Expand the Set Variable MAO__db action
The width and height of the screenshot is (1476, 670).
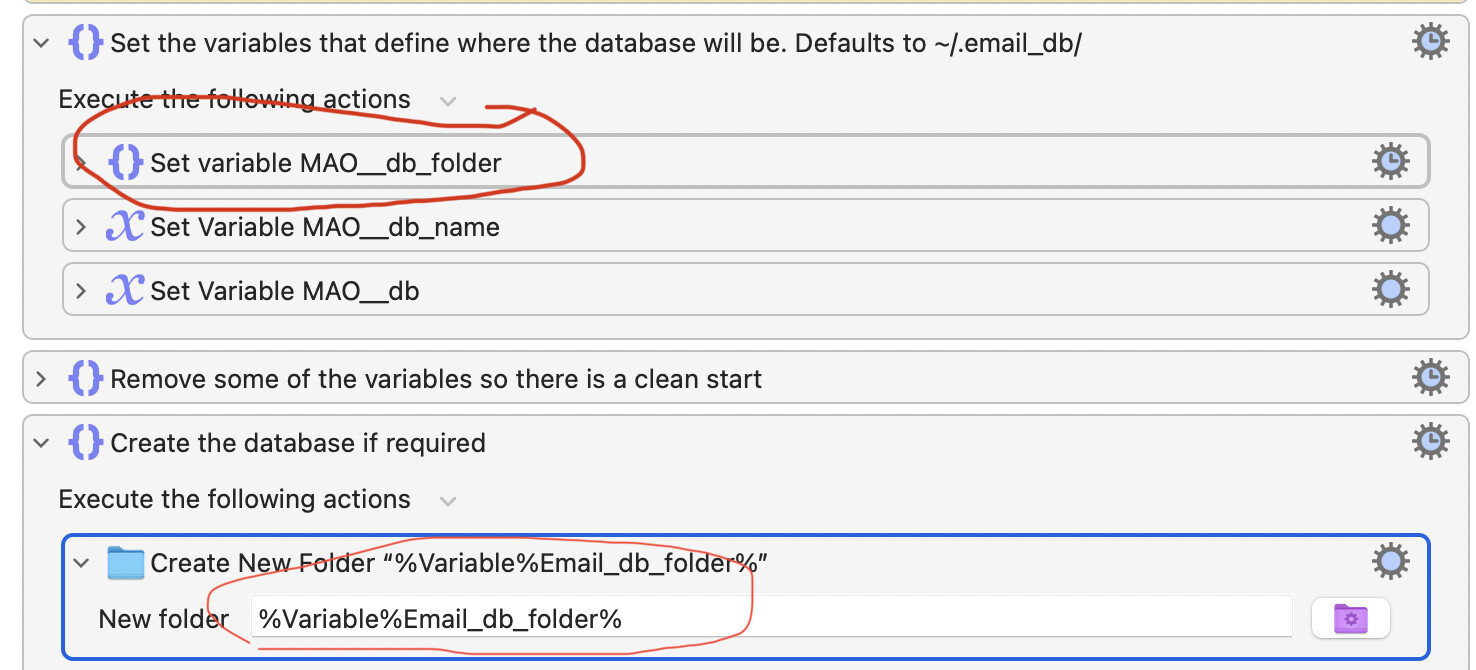pyautogui.click(x=82, y=291)
